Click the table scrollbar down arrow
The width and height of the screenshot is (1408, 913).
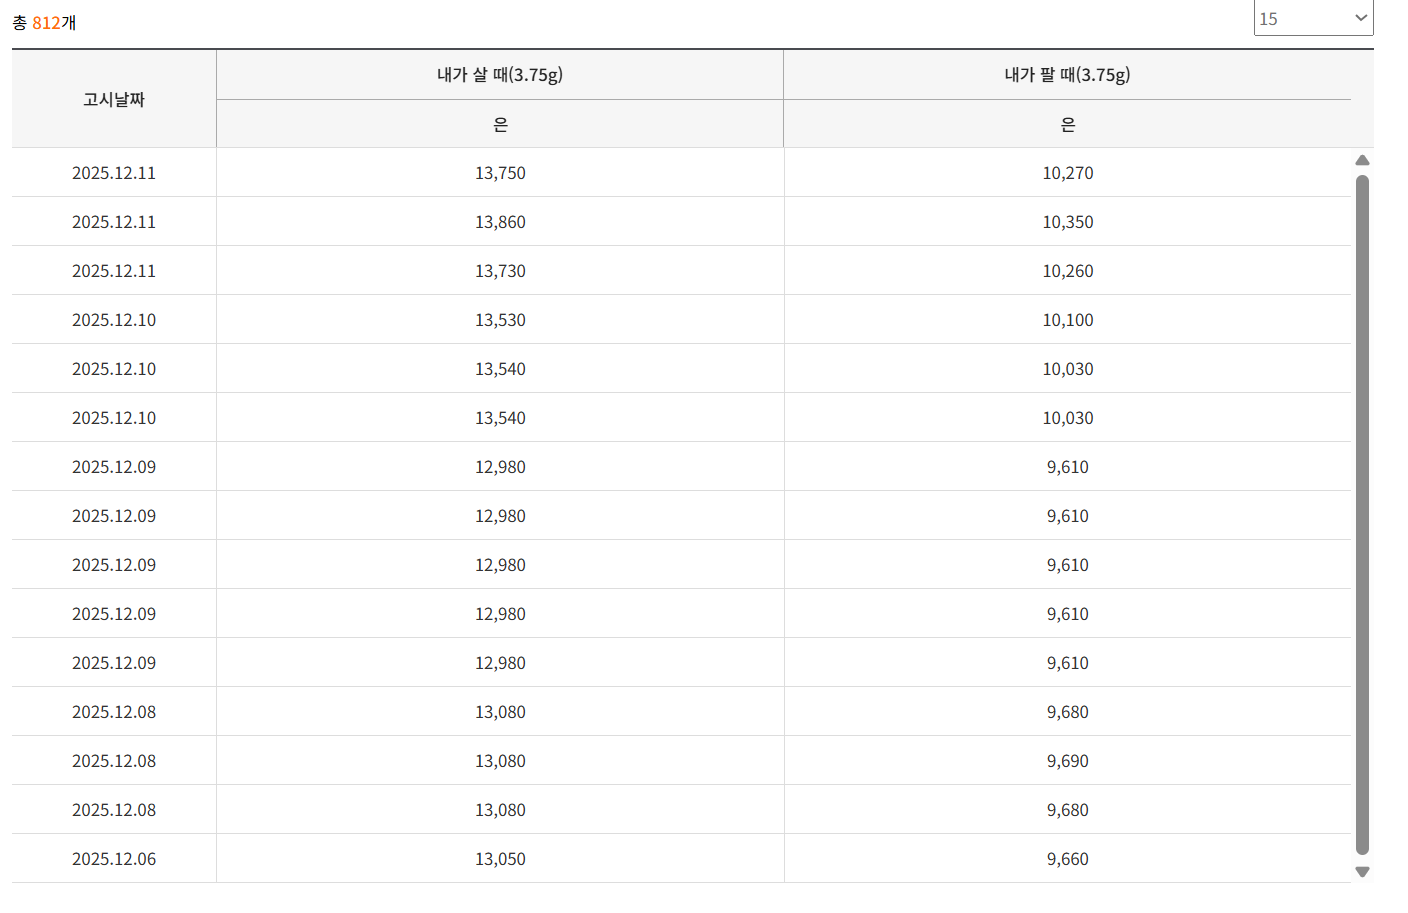pyautogui.click(x=1362, y=872)
